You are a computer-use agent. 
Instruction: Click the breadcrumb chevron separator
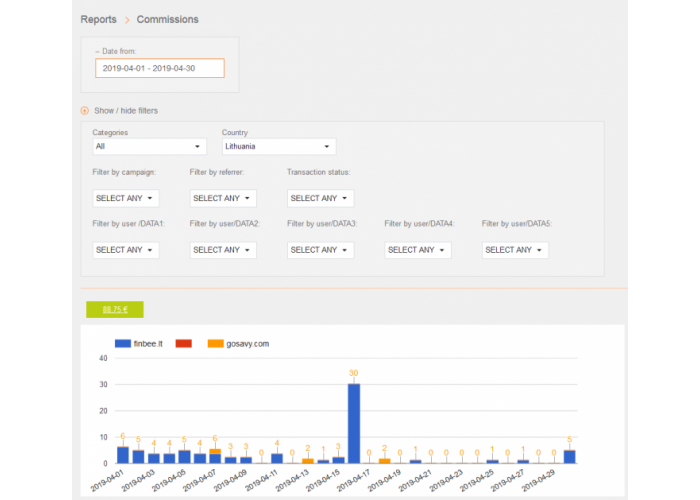pyautogui.click(x=127, y=20)
